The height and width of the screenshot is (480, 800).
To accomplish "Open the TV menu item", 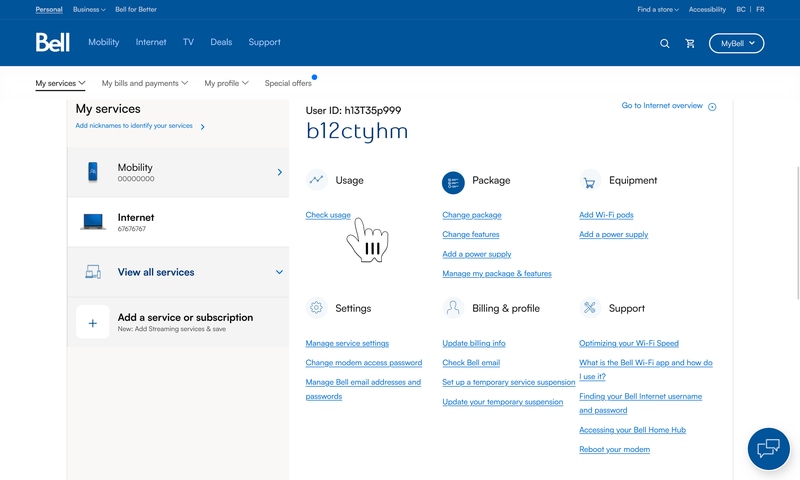I will click(x=188, y=42).
